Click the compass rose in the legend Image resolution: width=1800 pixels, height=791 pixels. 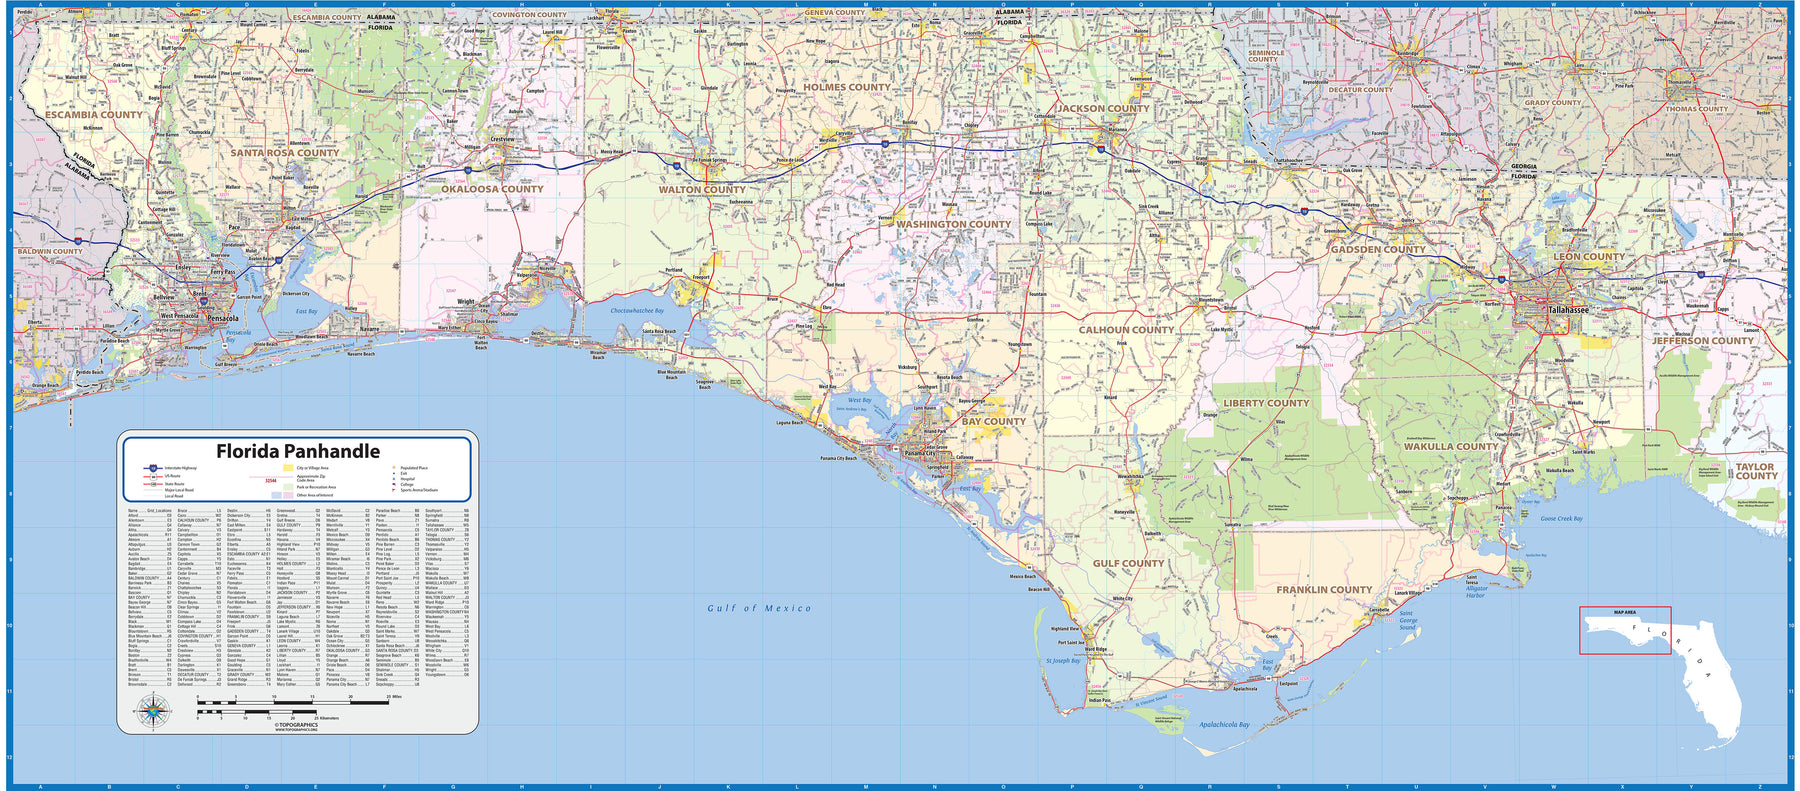pyautogui.click(x=153, y=711)
